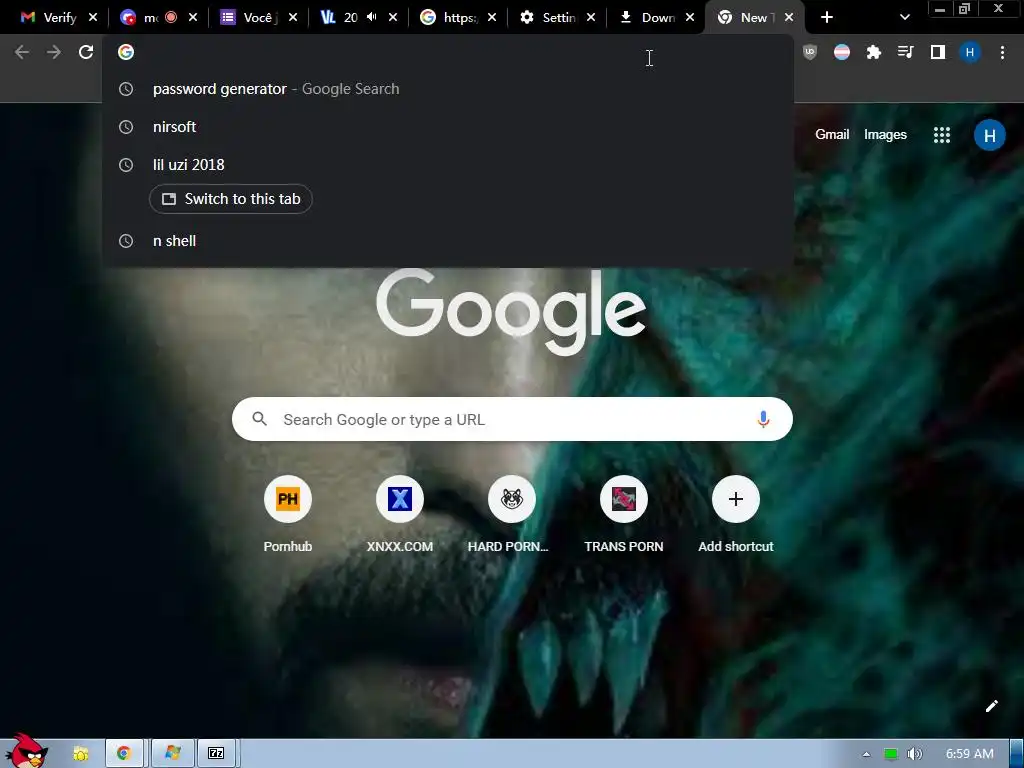The width and height of the screenshot is (1024, 768).
Task: Start voice search with microphone icon
Action: (x=763, y=419)
